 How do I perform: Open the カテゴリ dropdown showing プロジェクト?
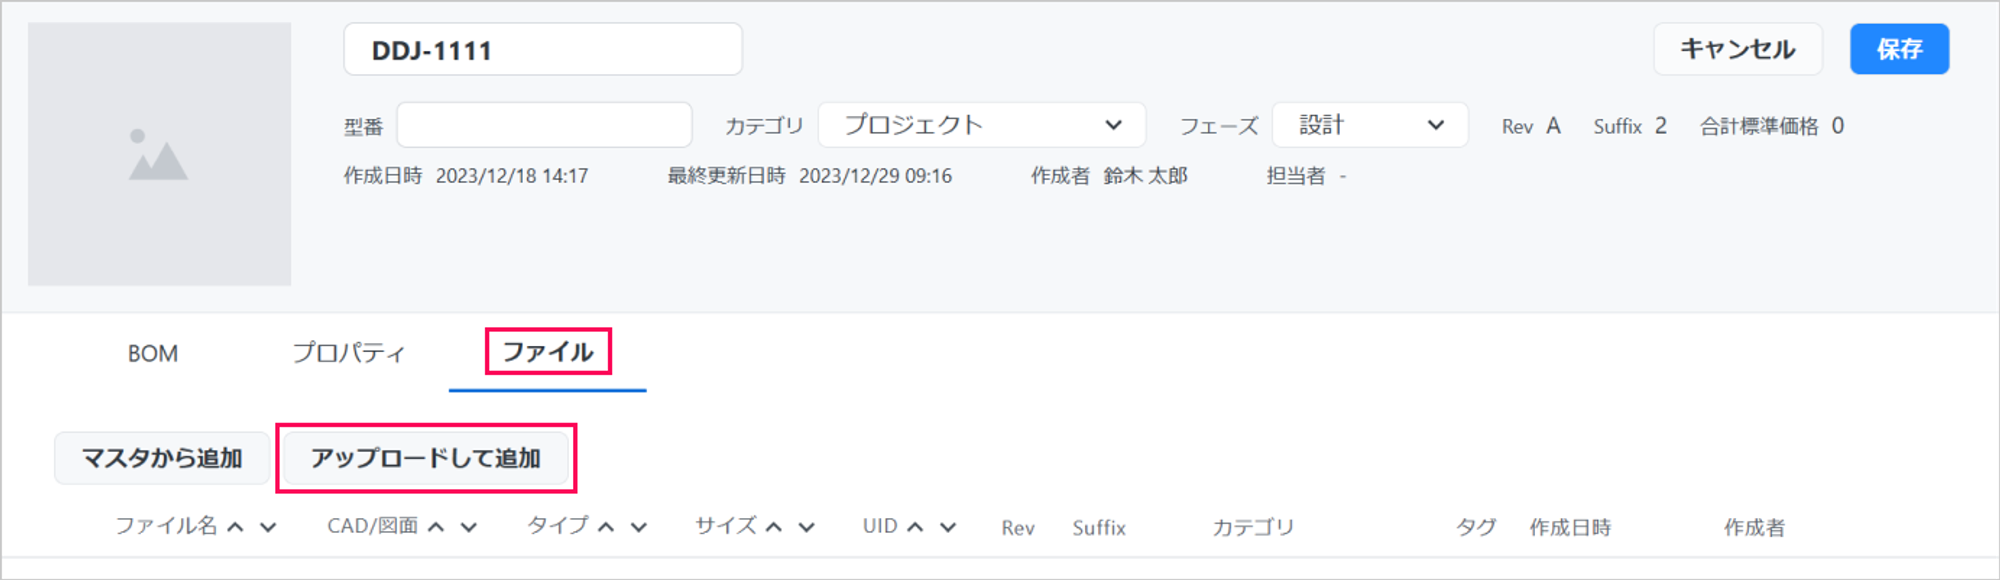[x=981, y=125]
